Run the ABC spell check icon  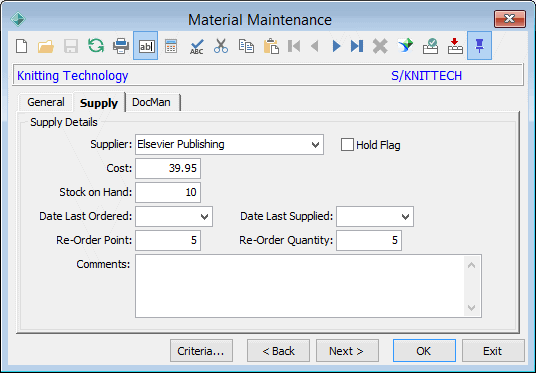(x=197, y=46)
